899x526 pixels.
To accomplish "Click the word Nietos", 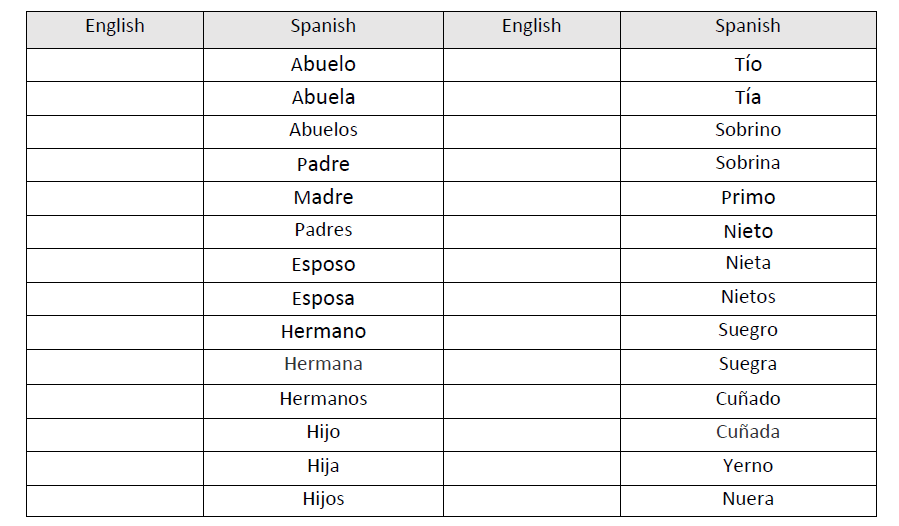I will (x=748, y=297).
